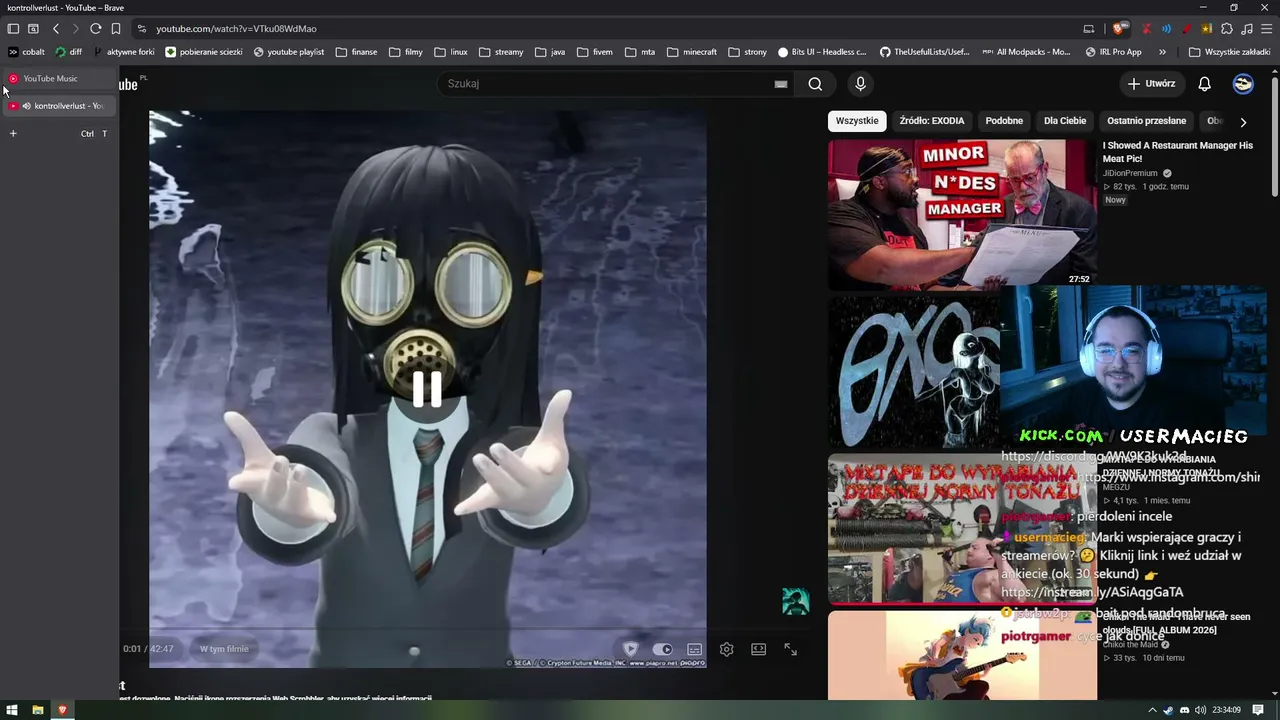1280x720 pixels.
Task: Click the YouTube search magnifier button
Action: coord(815,84)
